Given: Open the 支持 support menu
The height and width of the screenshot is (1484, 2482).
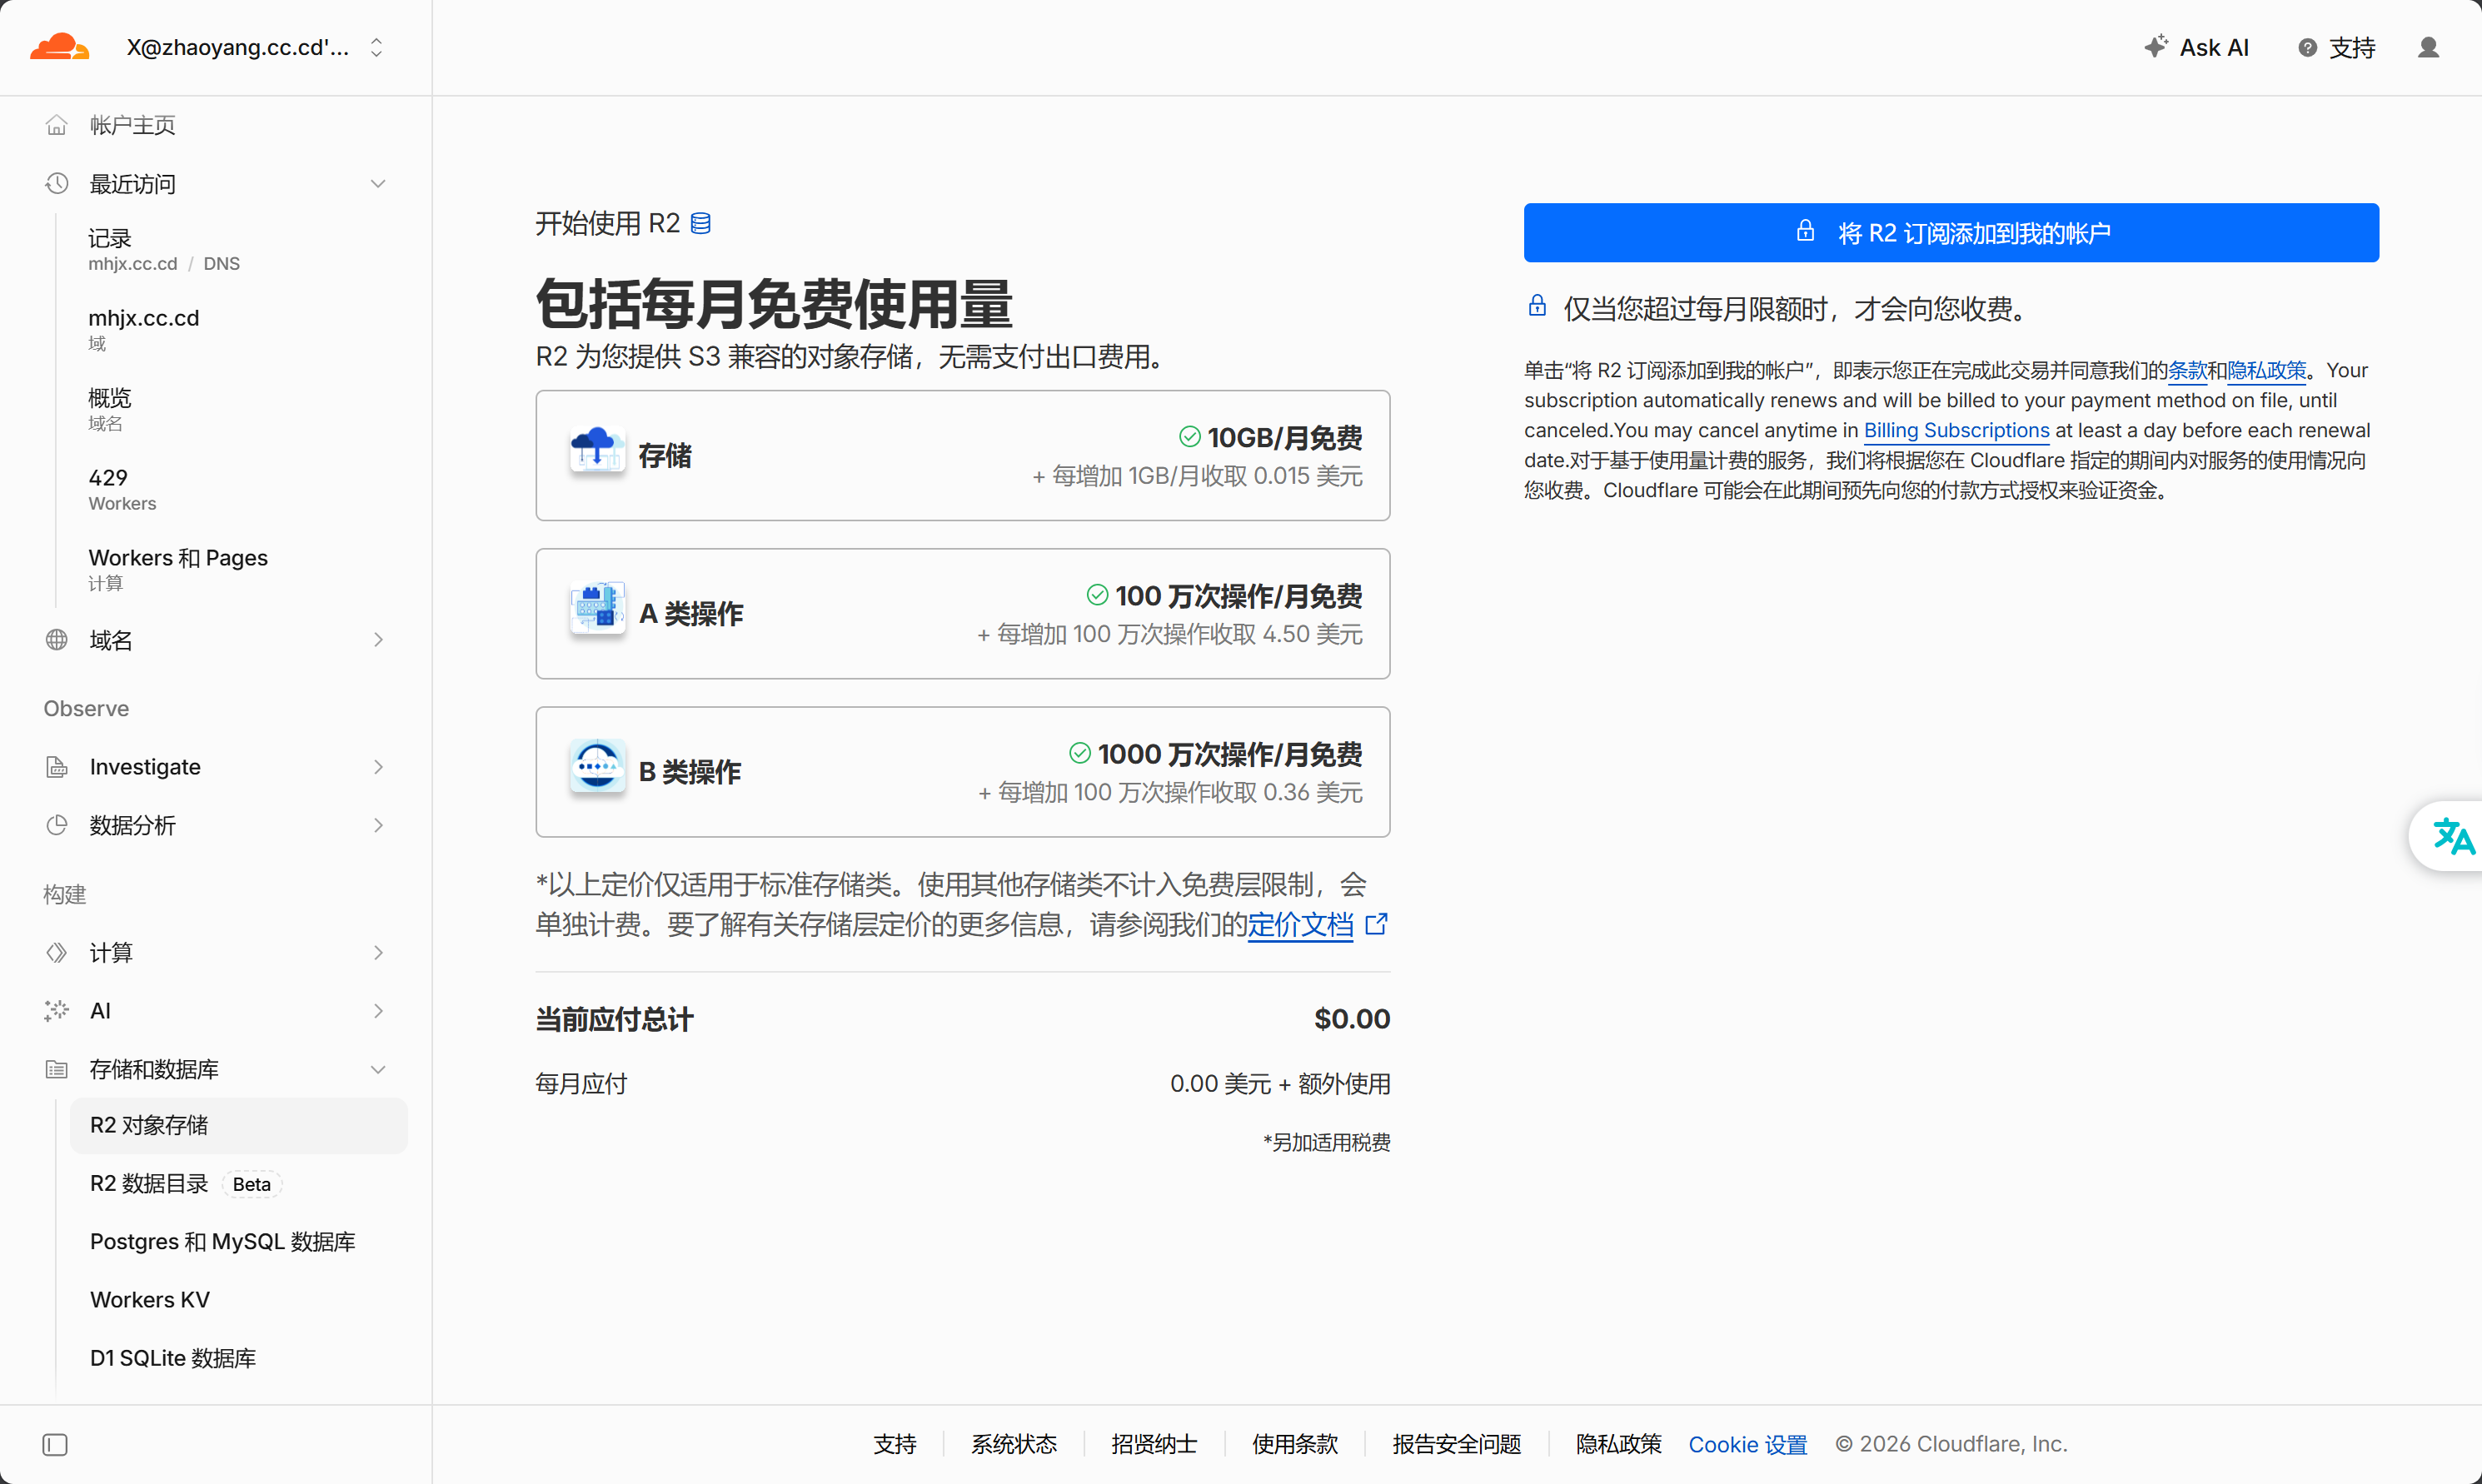Looking at the screenshot, I should coord(2337,47).
